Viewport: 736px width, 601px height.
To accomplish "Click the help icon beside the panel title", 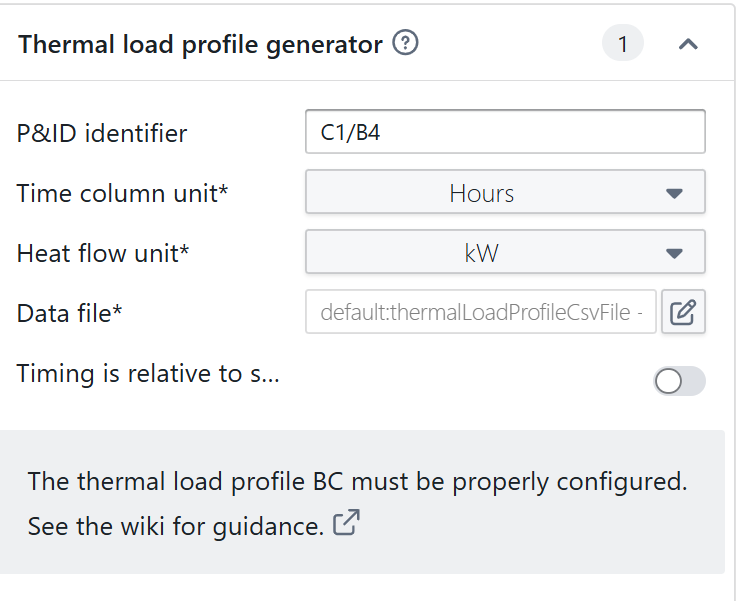I will tap(405, 44).
